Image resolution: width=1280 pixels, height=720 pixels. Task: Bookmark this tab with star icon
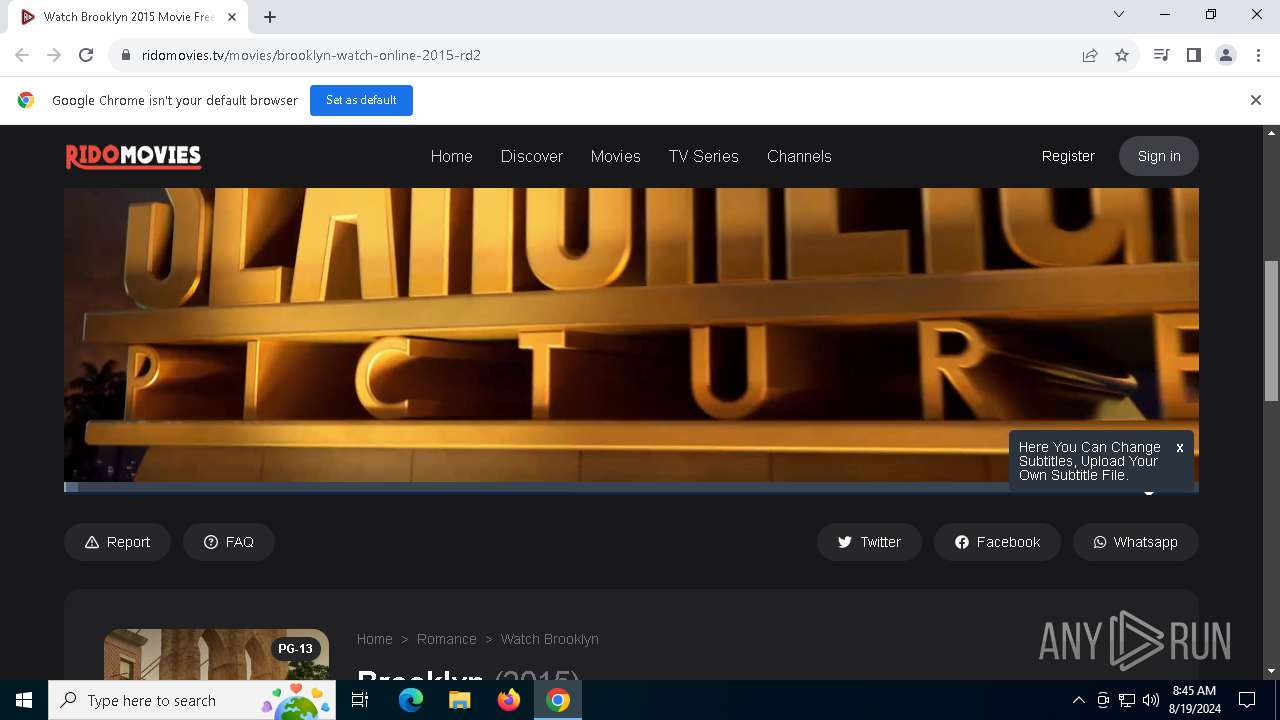click(x=1122, y=55)
